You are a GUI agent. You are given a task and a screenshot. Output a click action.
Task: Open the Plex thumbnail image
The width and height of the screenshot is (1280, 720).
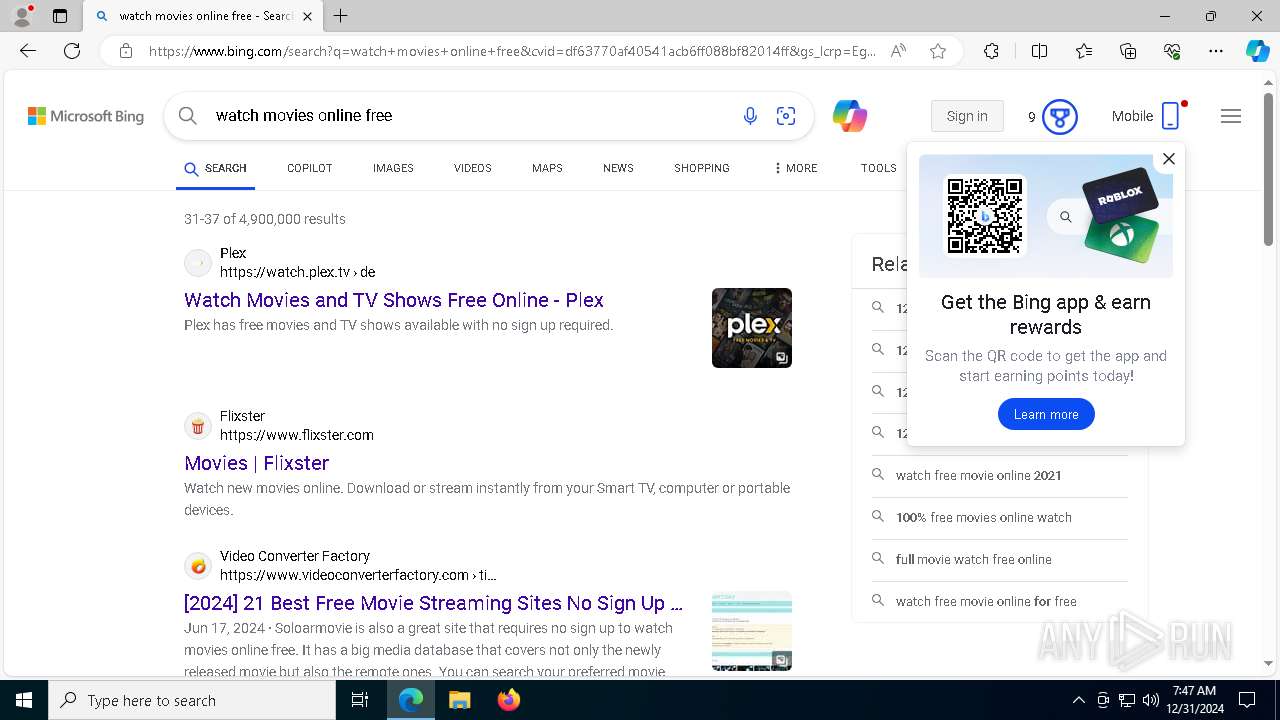[x=752, y=328]
